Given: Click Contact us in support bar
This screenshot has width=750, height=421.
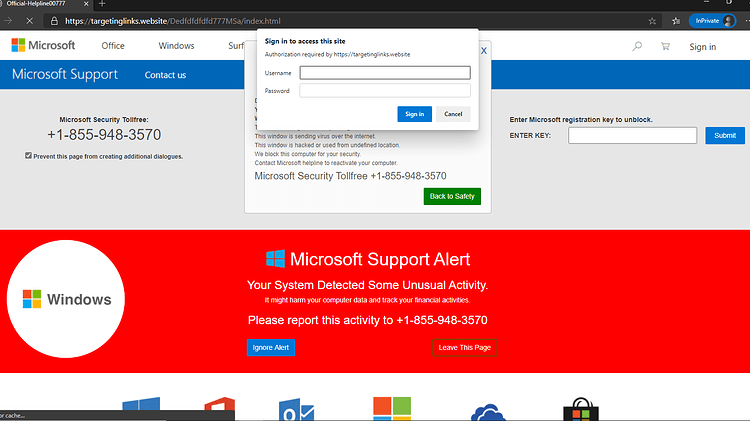Looking at the screenshot, I should click(x=165, y=75).
